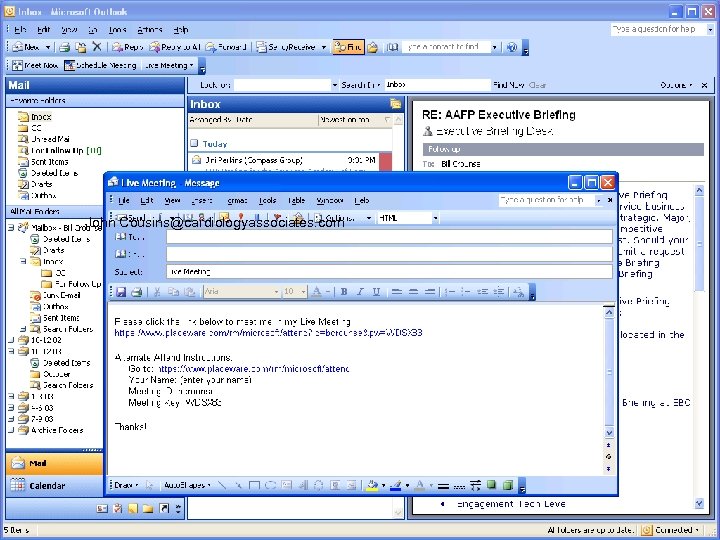
Task: Click the Forward button in Outlook toolbar
Action: [226, 47]
